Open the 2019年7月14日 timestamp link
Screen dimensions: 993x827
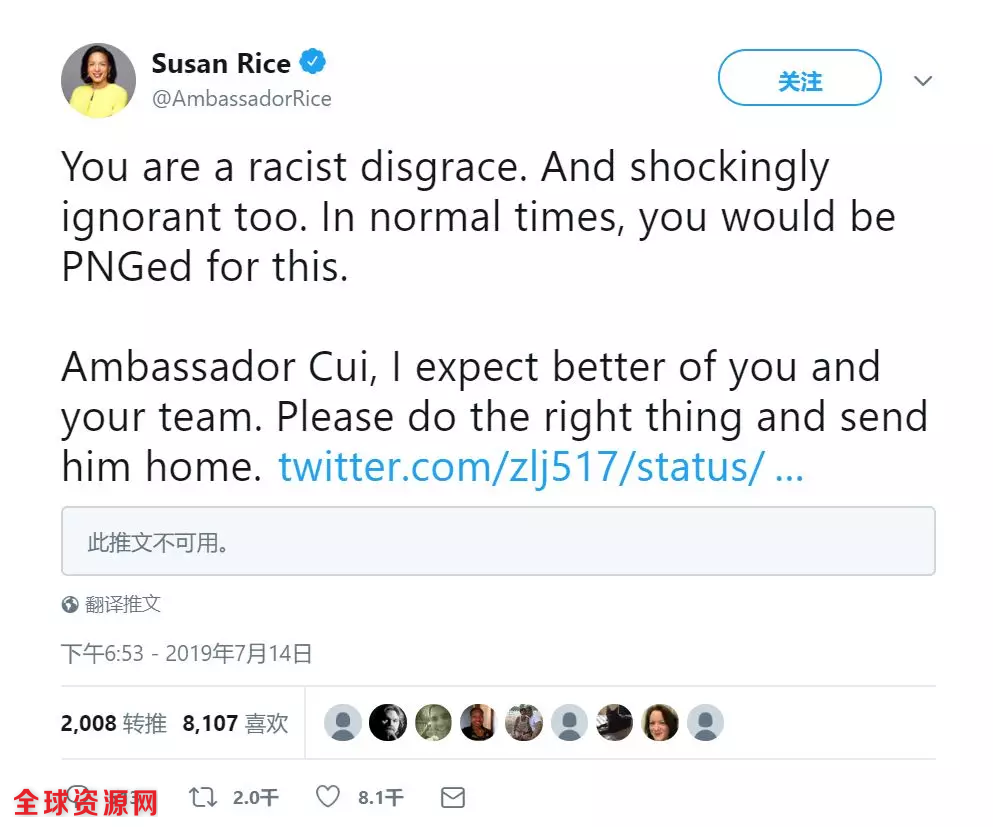239,654
